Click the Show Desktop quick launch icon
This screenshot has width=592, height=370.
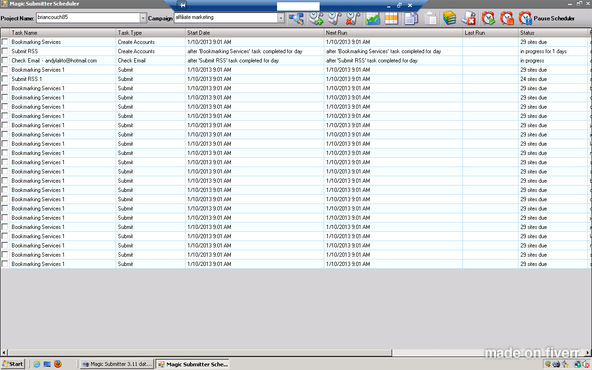click(47, 364)
